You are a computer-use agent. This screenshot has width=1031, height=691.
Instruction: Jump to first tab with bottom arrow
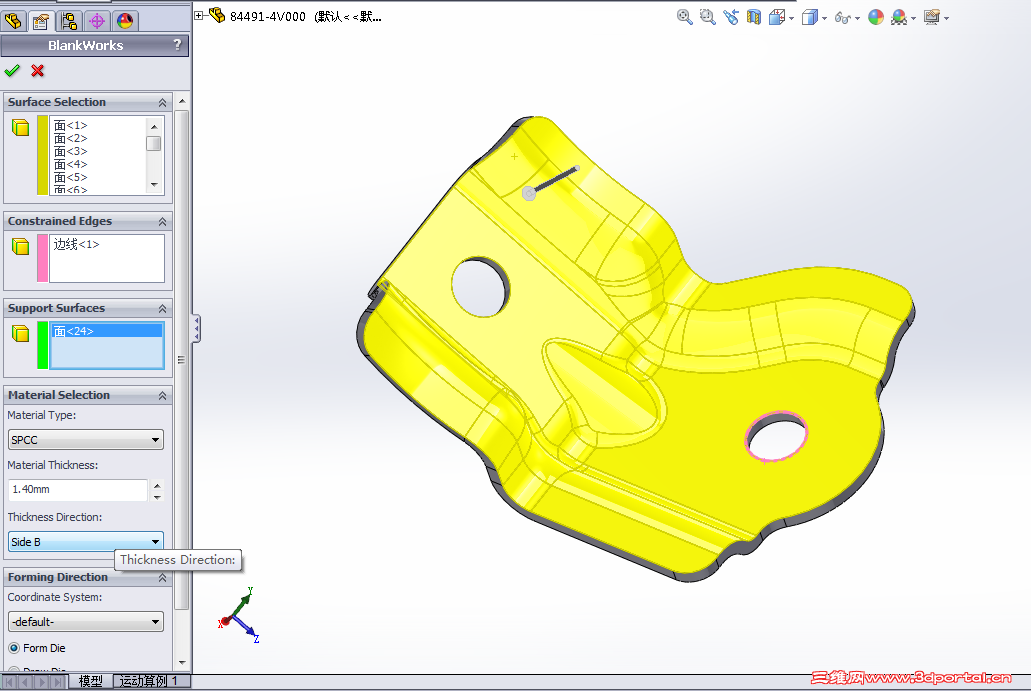pyautogui.click(x=10, y=682)
